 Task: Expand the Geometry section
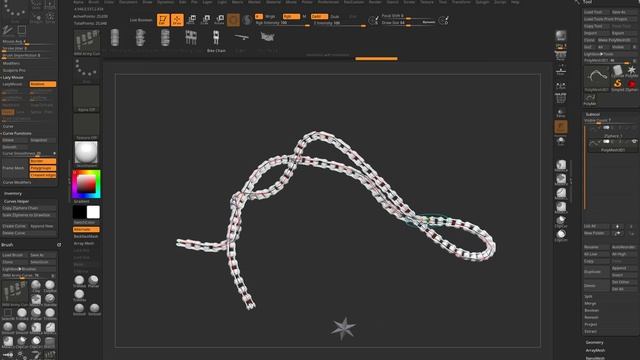[594, 342]
